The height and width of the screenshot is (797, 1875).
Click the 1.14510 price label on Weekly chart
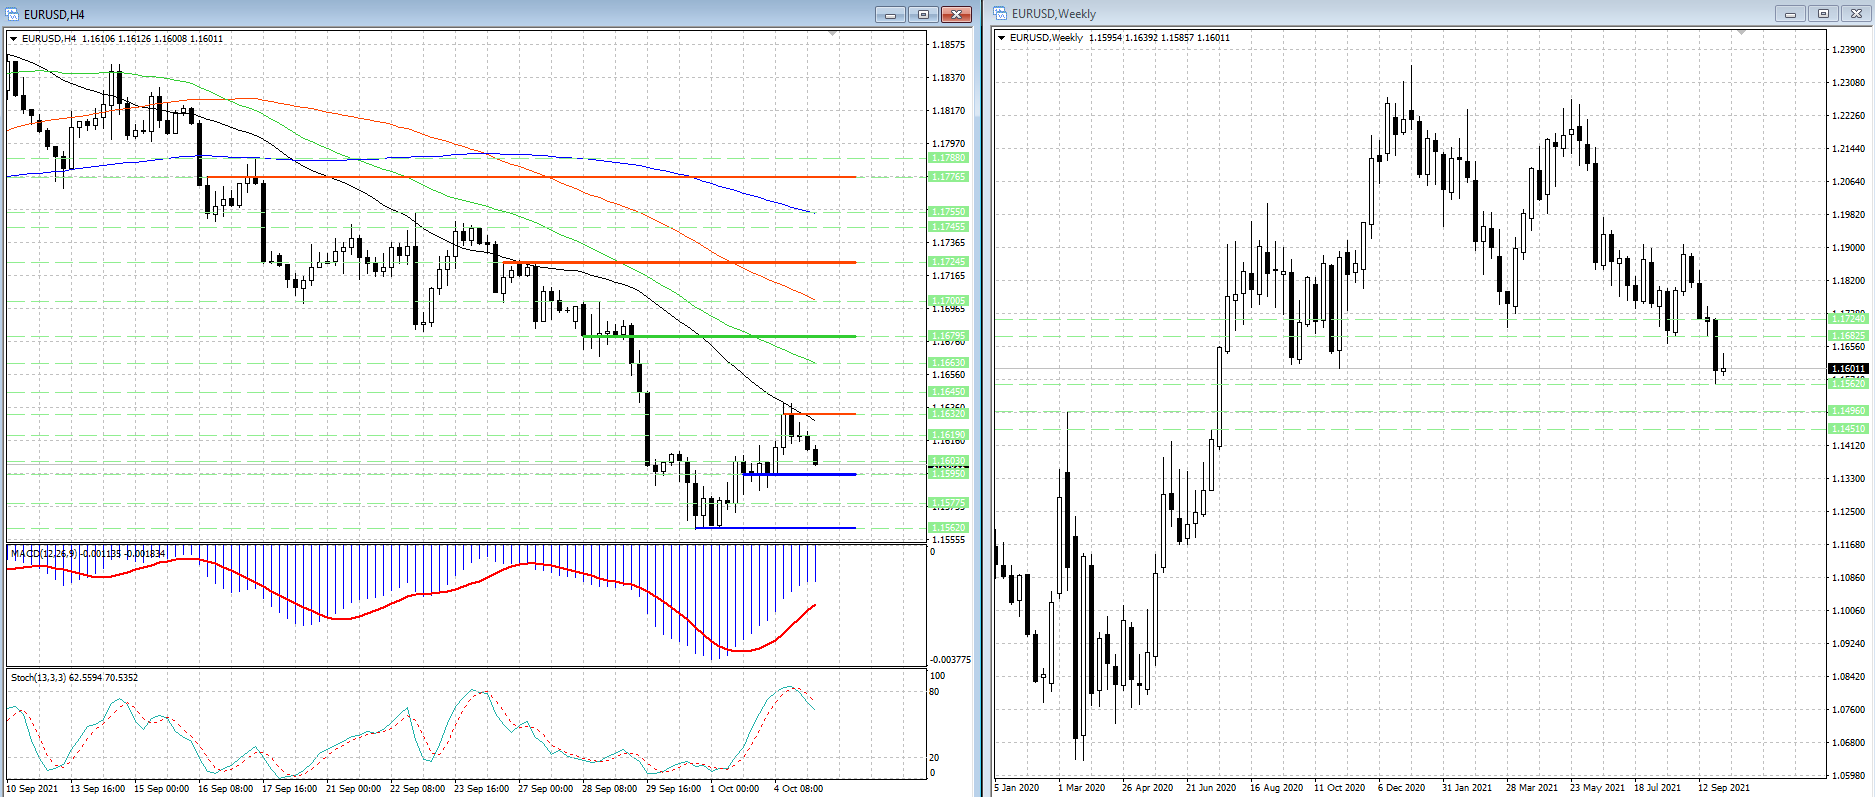pyautogui.click(x=1848, y=429)
